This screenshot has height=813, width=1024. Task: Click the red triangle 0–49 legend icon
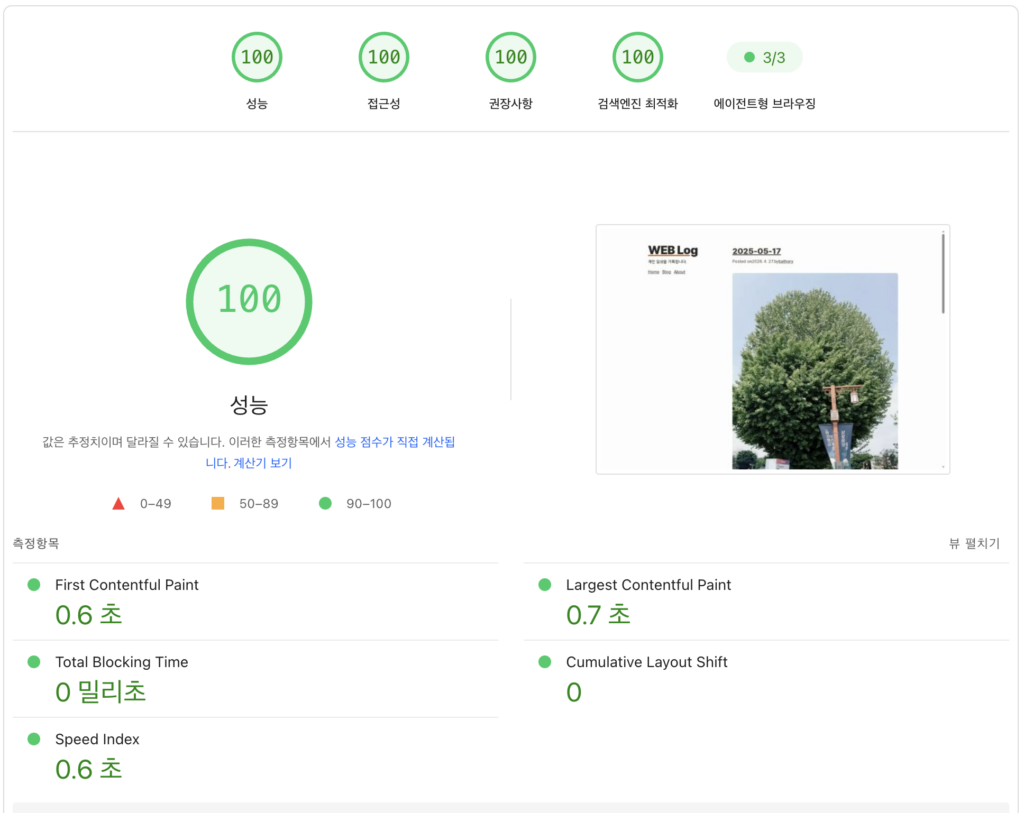(118, 503)
